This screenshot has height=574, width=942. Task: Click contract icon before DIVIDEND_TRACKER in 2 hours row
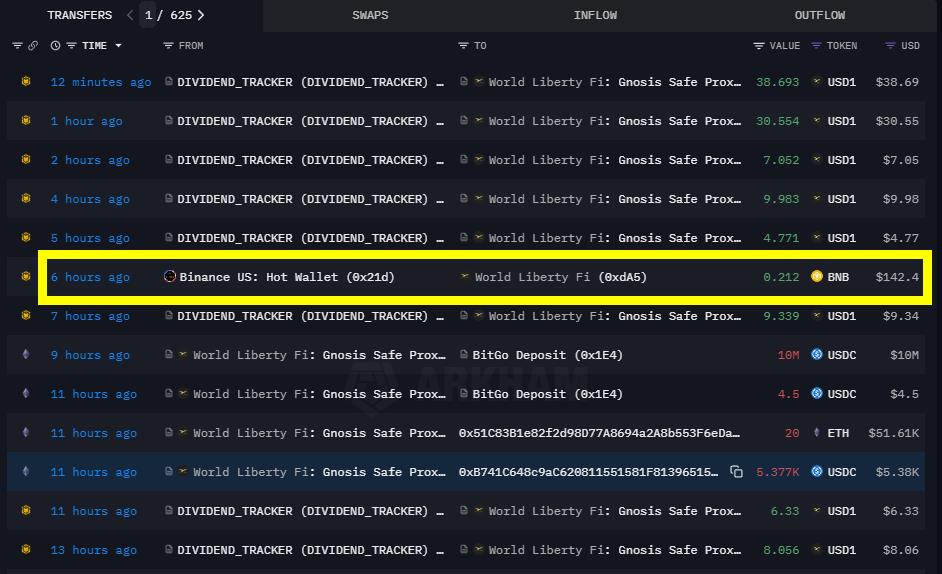pyautogui.click(x=169, y=160)
